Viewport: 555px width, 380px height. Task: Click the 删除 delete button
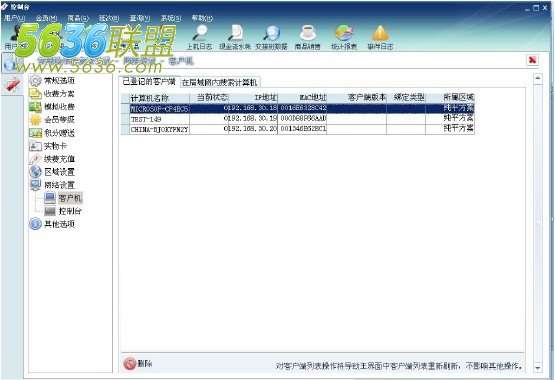(x=138, y=363)
